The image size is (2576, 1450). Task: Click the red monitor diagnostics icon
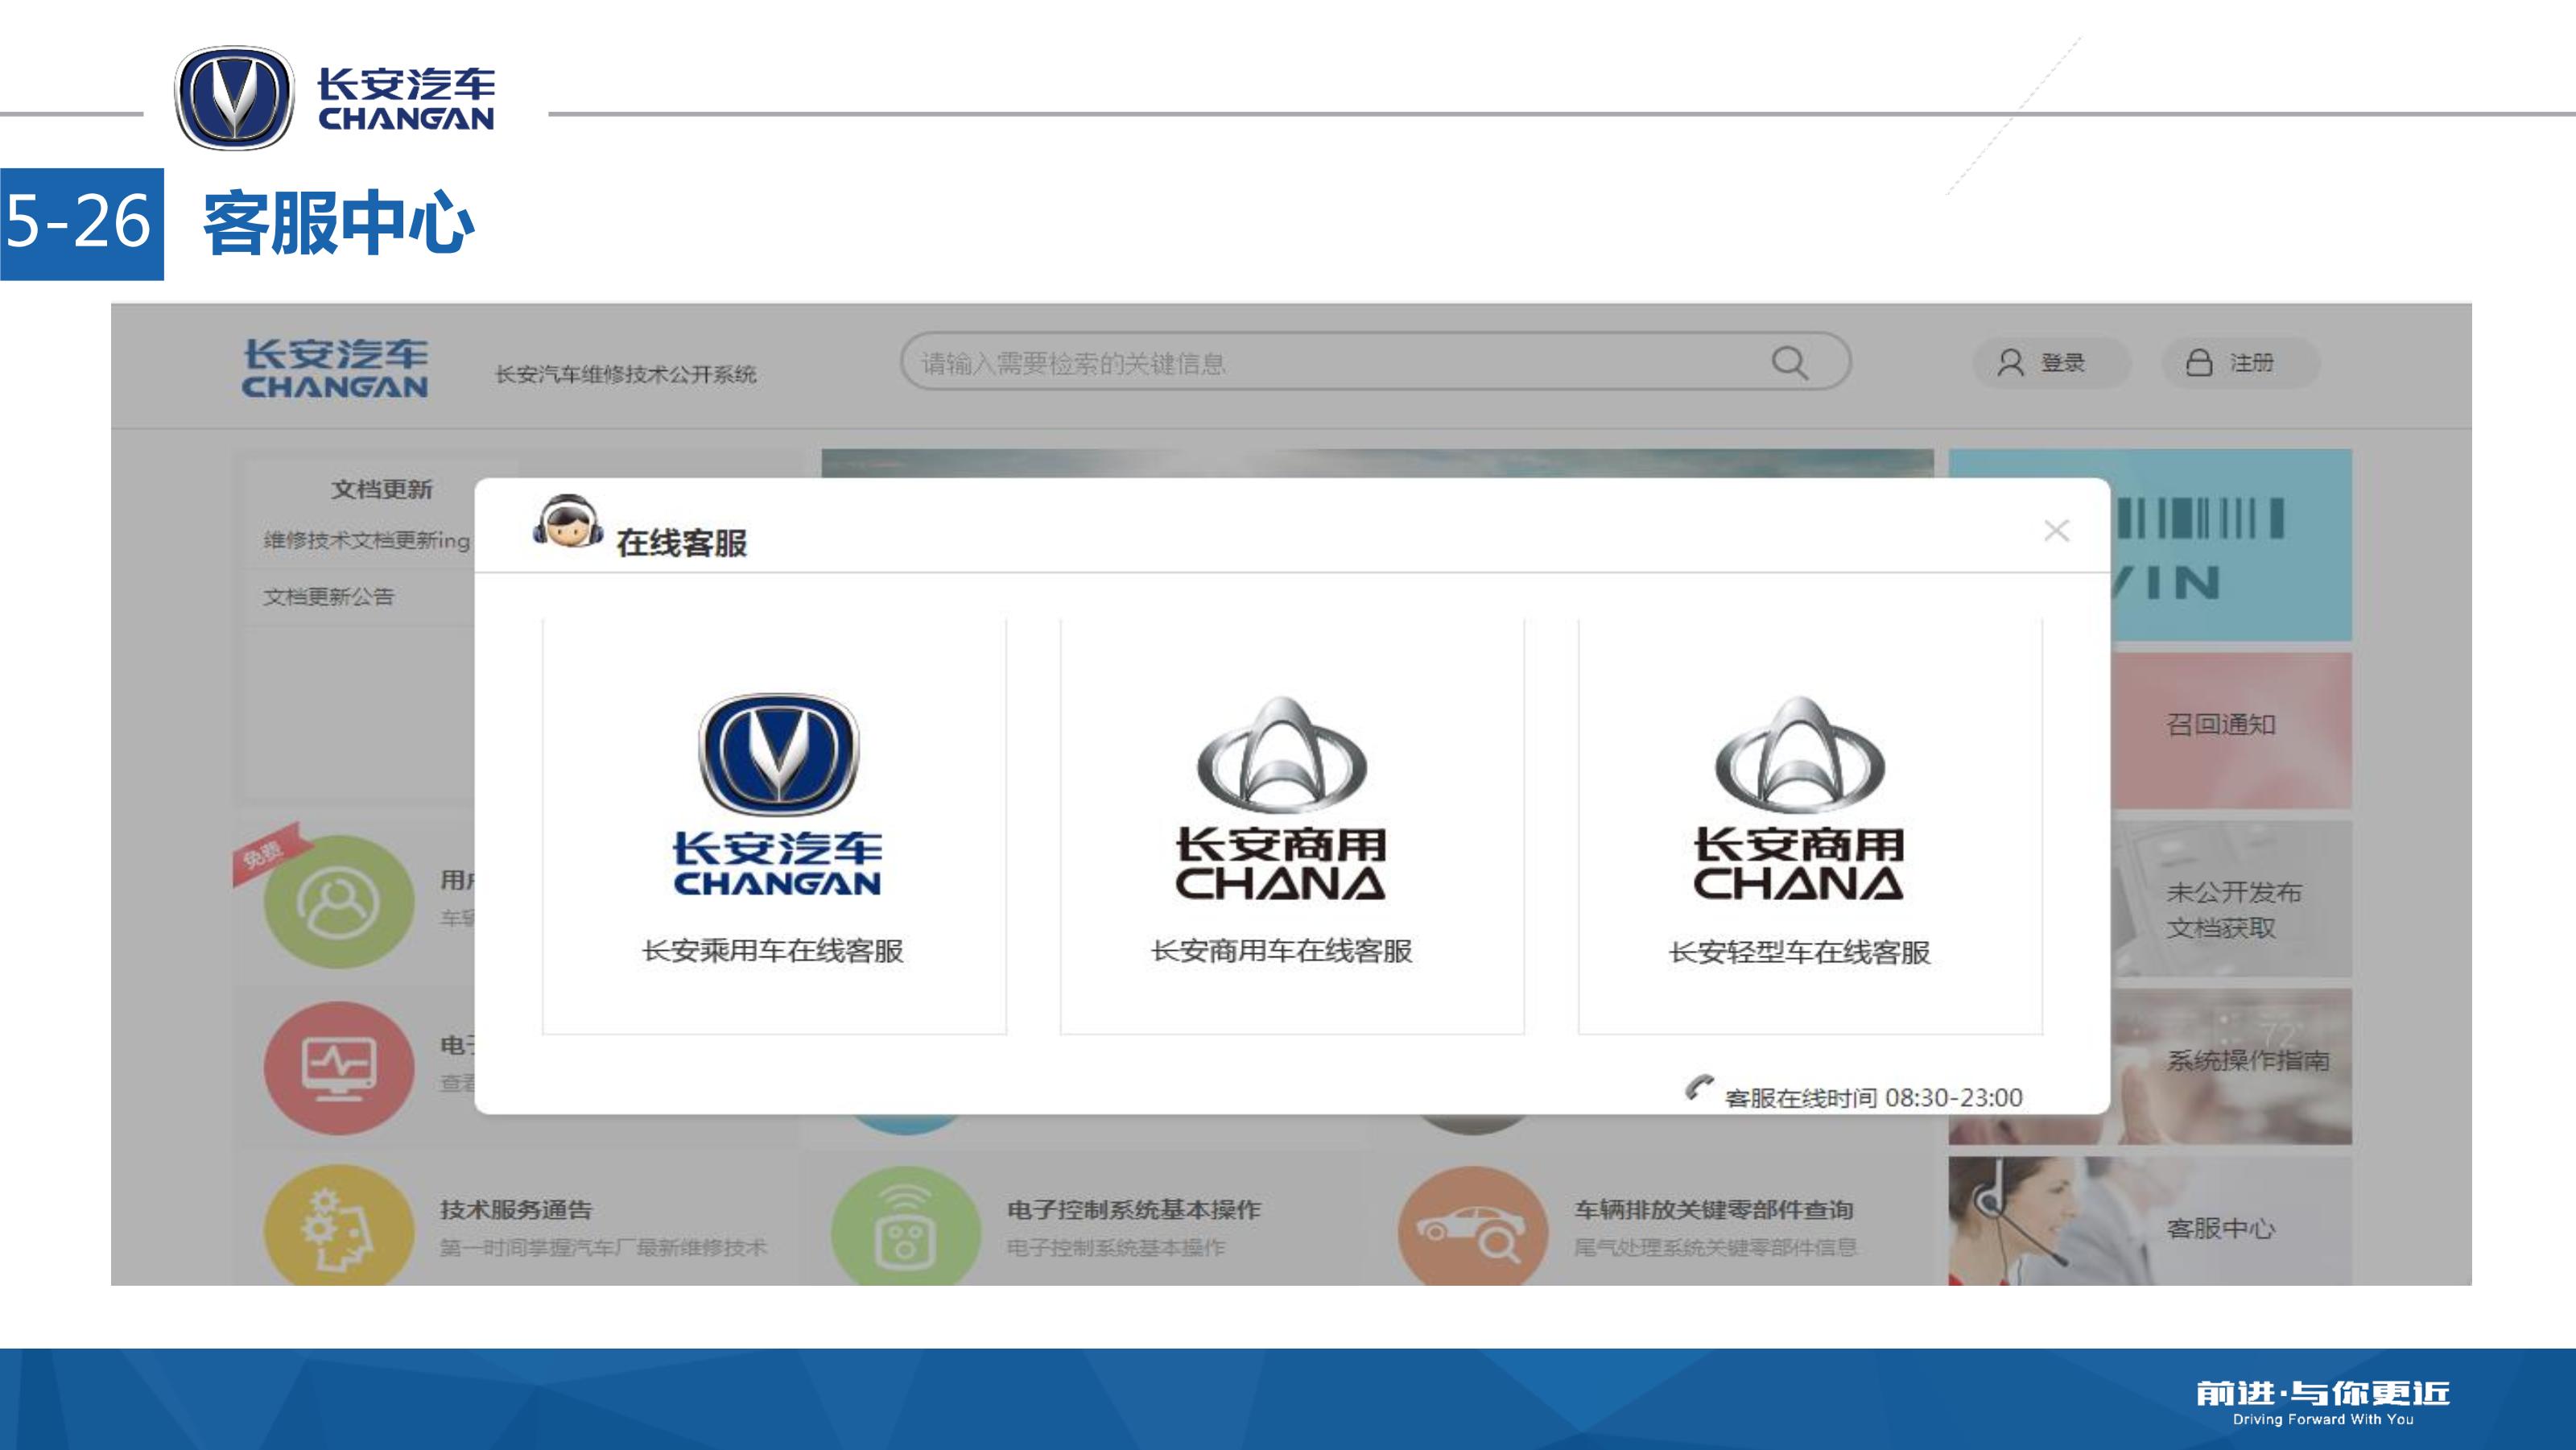[x=339, y=1067]
